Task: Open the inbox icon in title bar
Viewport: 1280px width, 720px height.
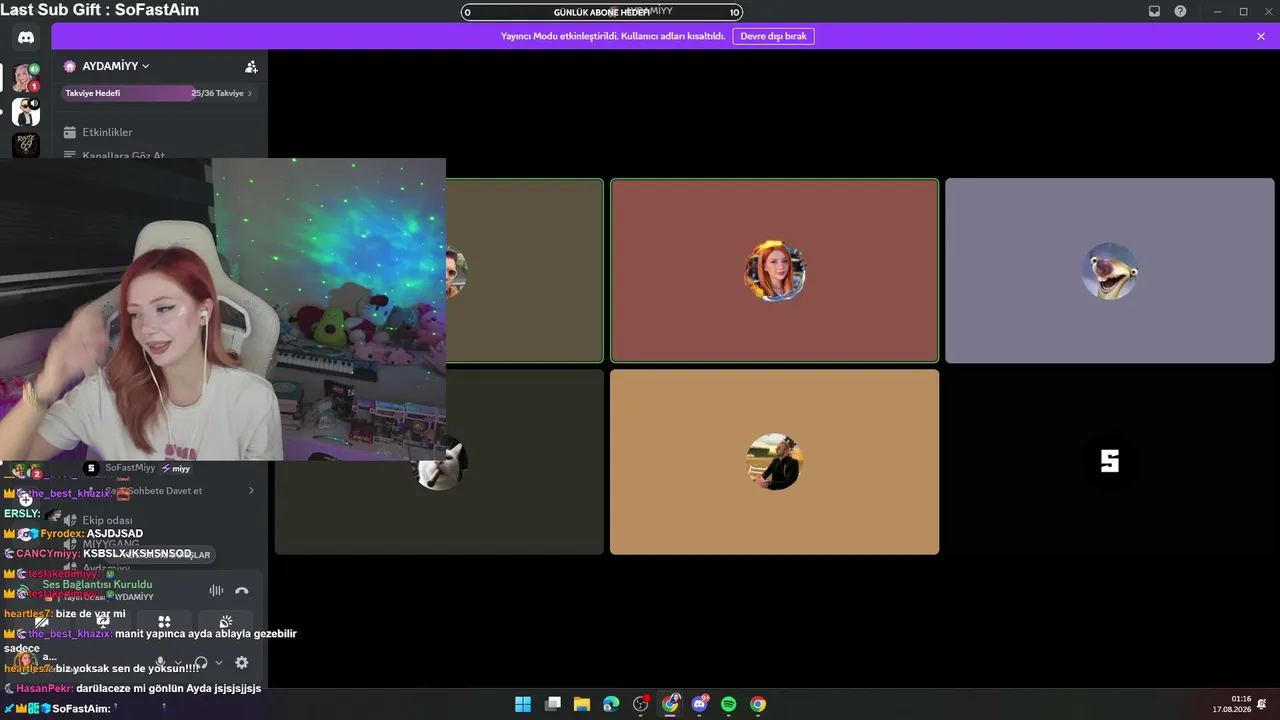Action: [1154, 11]
